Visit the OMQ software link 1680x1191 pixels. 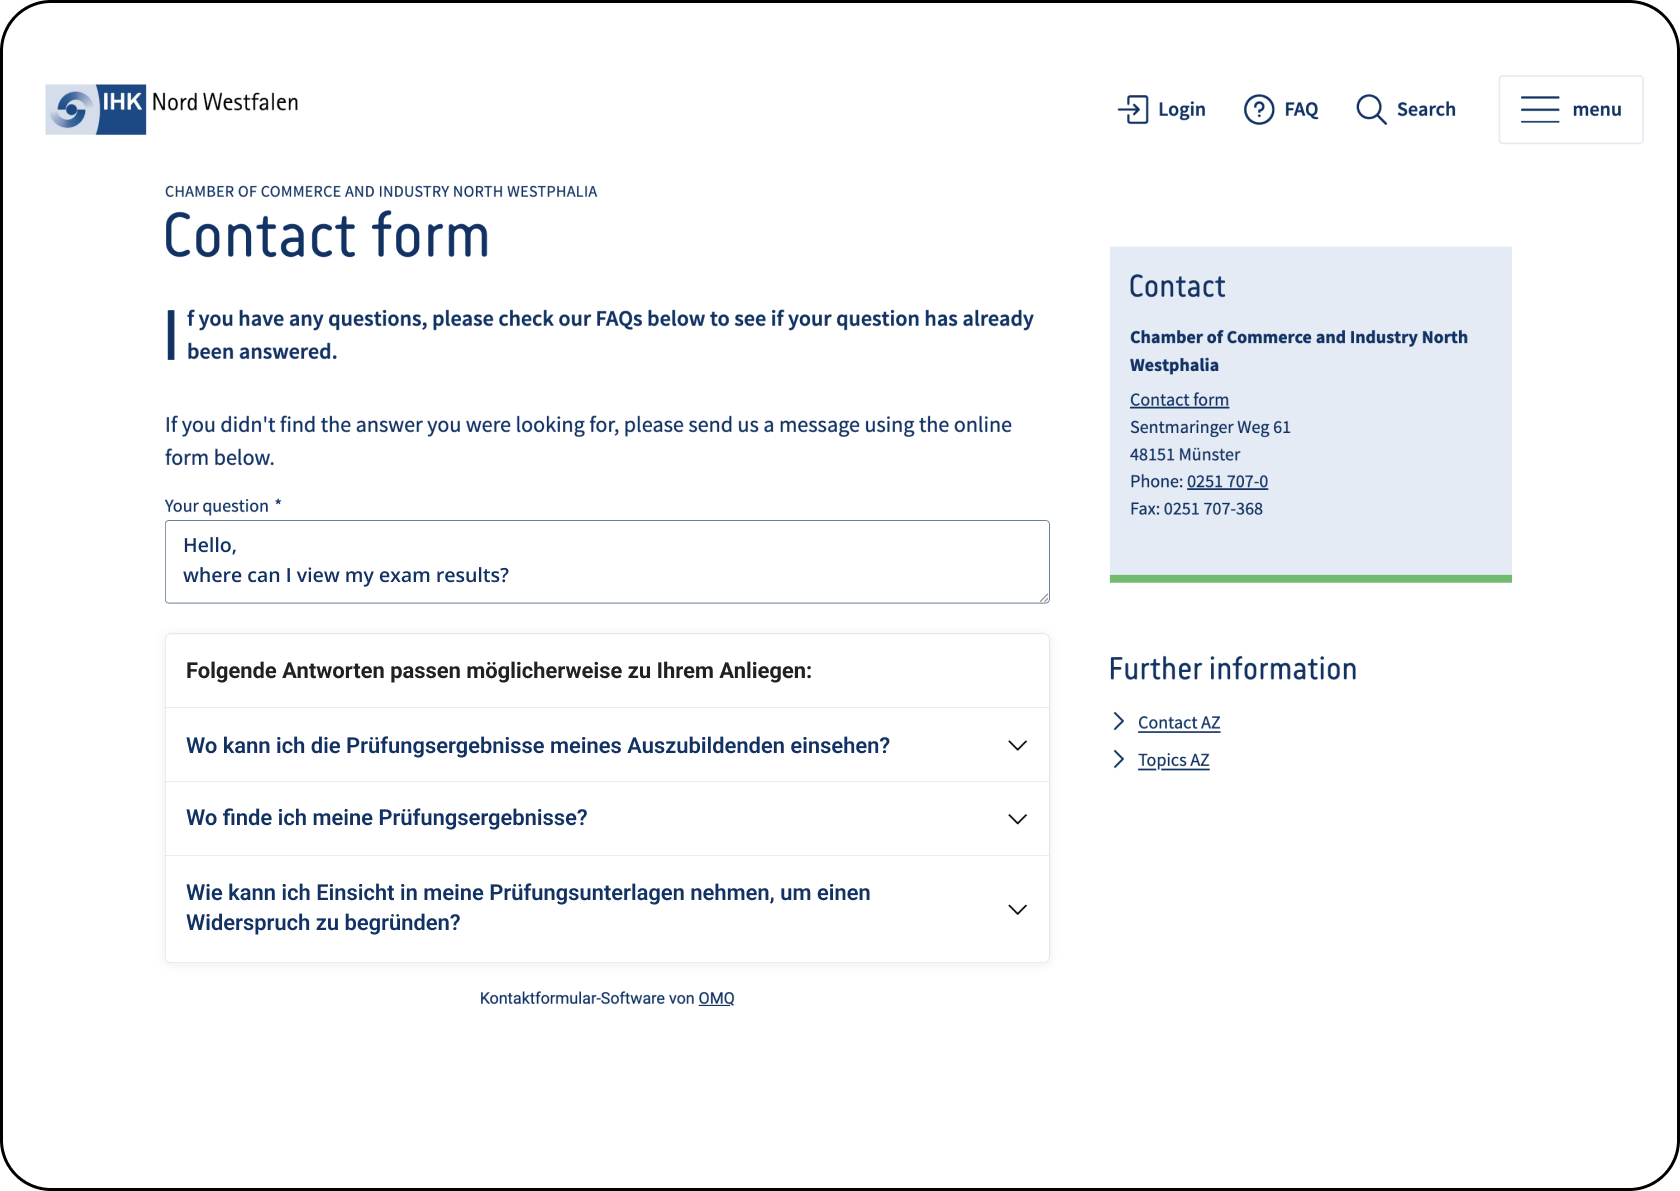(x=716, y=998)
